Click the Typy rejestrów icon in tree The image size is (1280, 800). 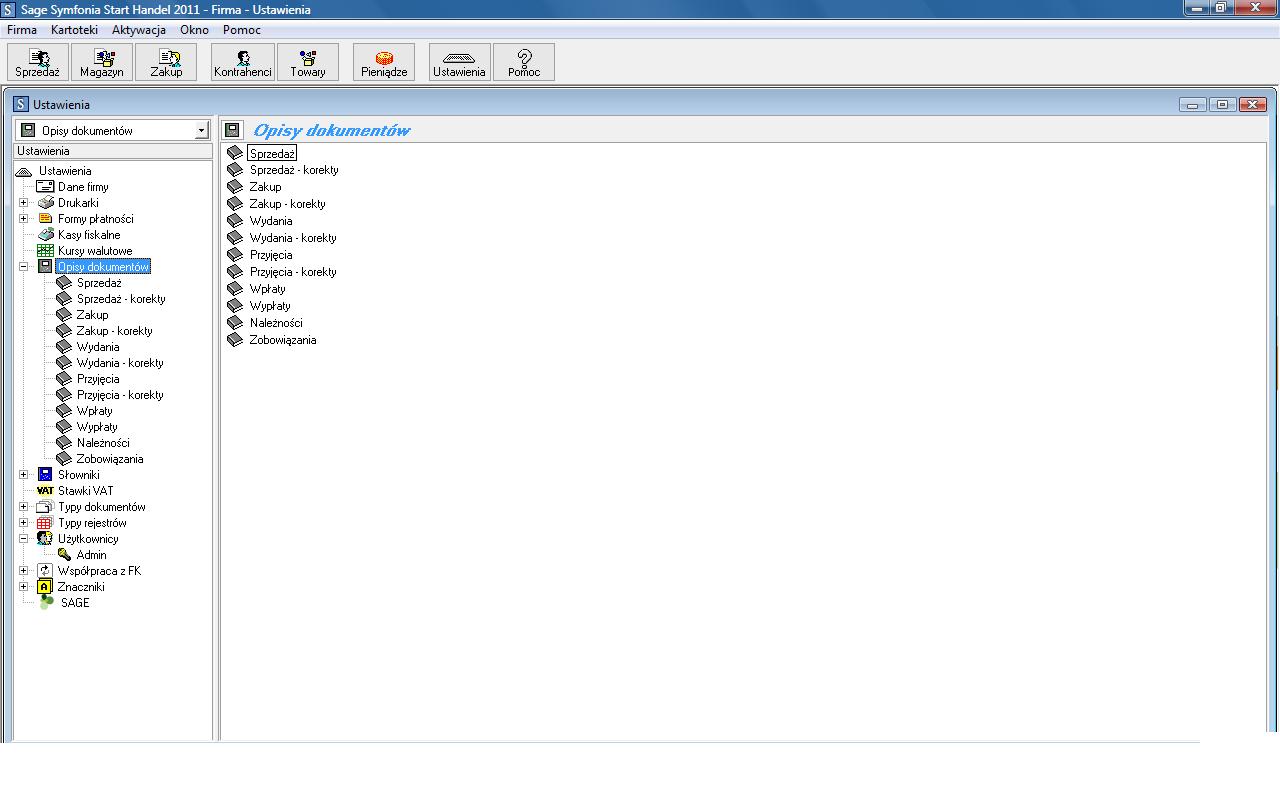(x=45, y=523)
